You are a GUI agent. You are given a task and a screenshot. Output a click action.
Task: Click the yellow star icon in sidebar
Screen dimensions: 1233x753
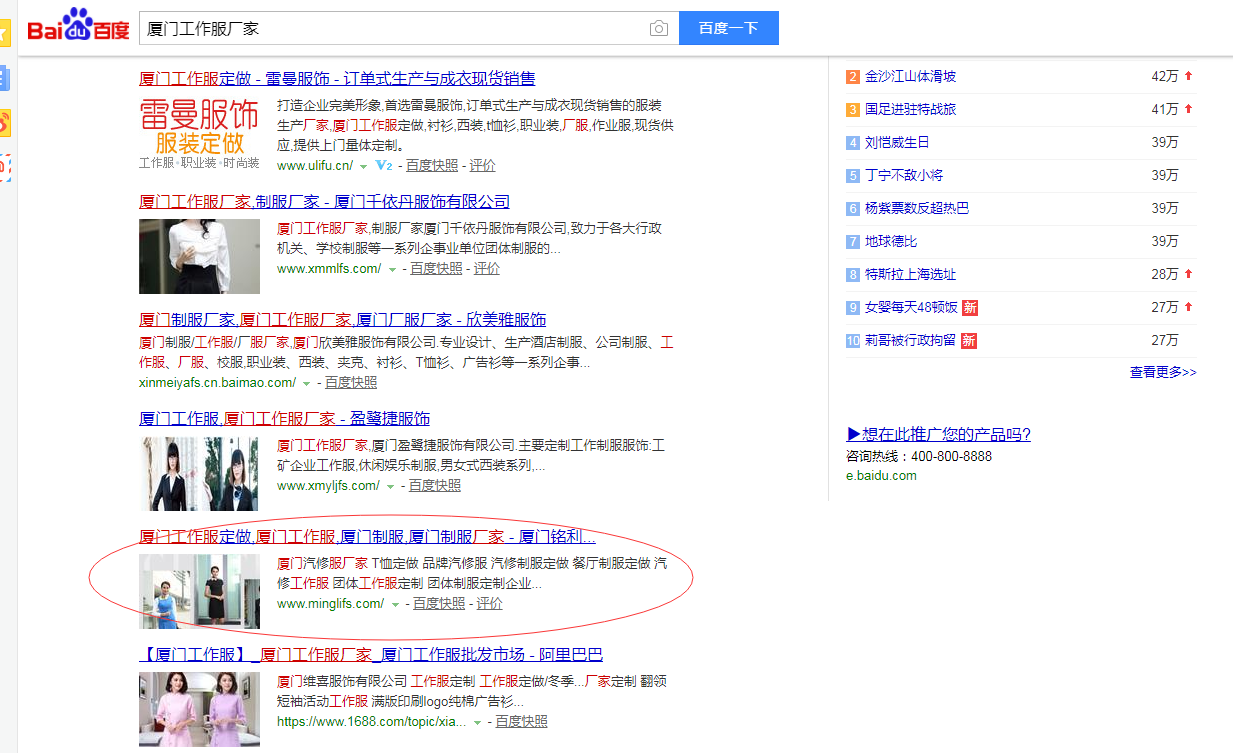[x=3, y=33]
